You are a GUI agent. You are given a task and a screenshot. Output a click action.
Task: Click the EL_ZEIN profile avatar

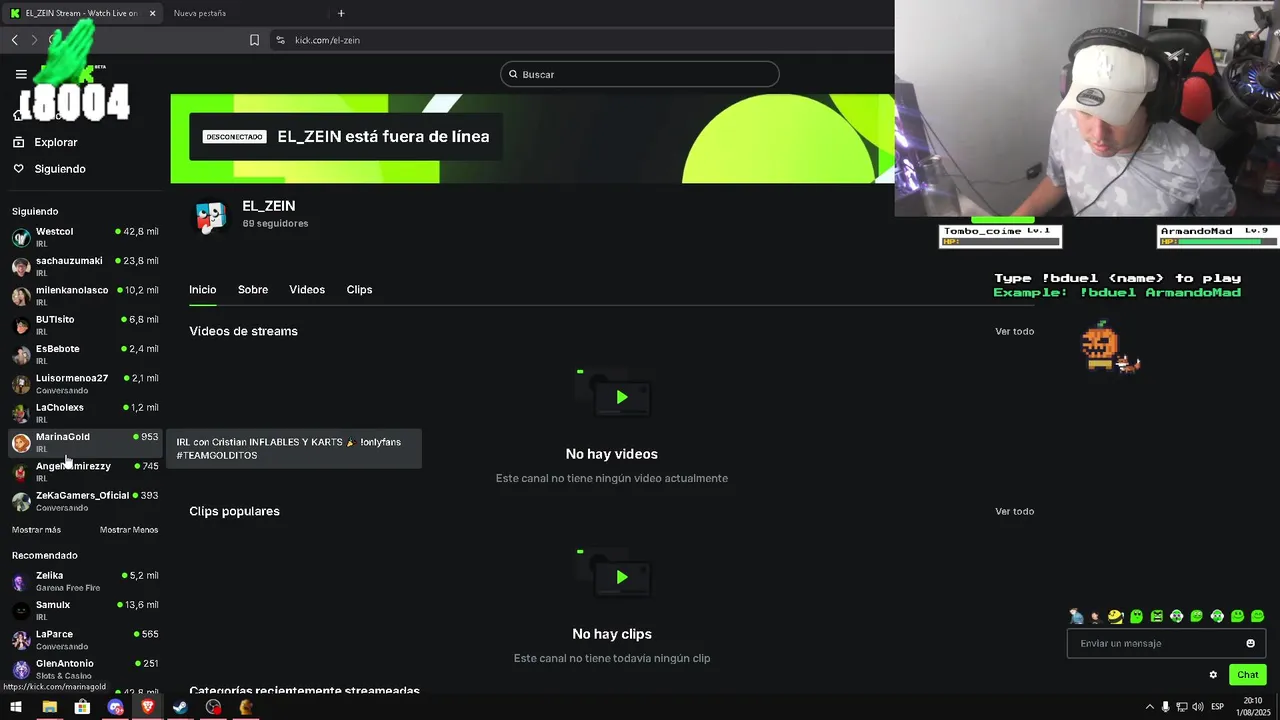coord(211,216)
